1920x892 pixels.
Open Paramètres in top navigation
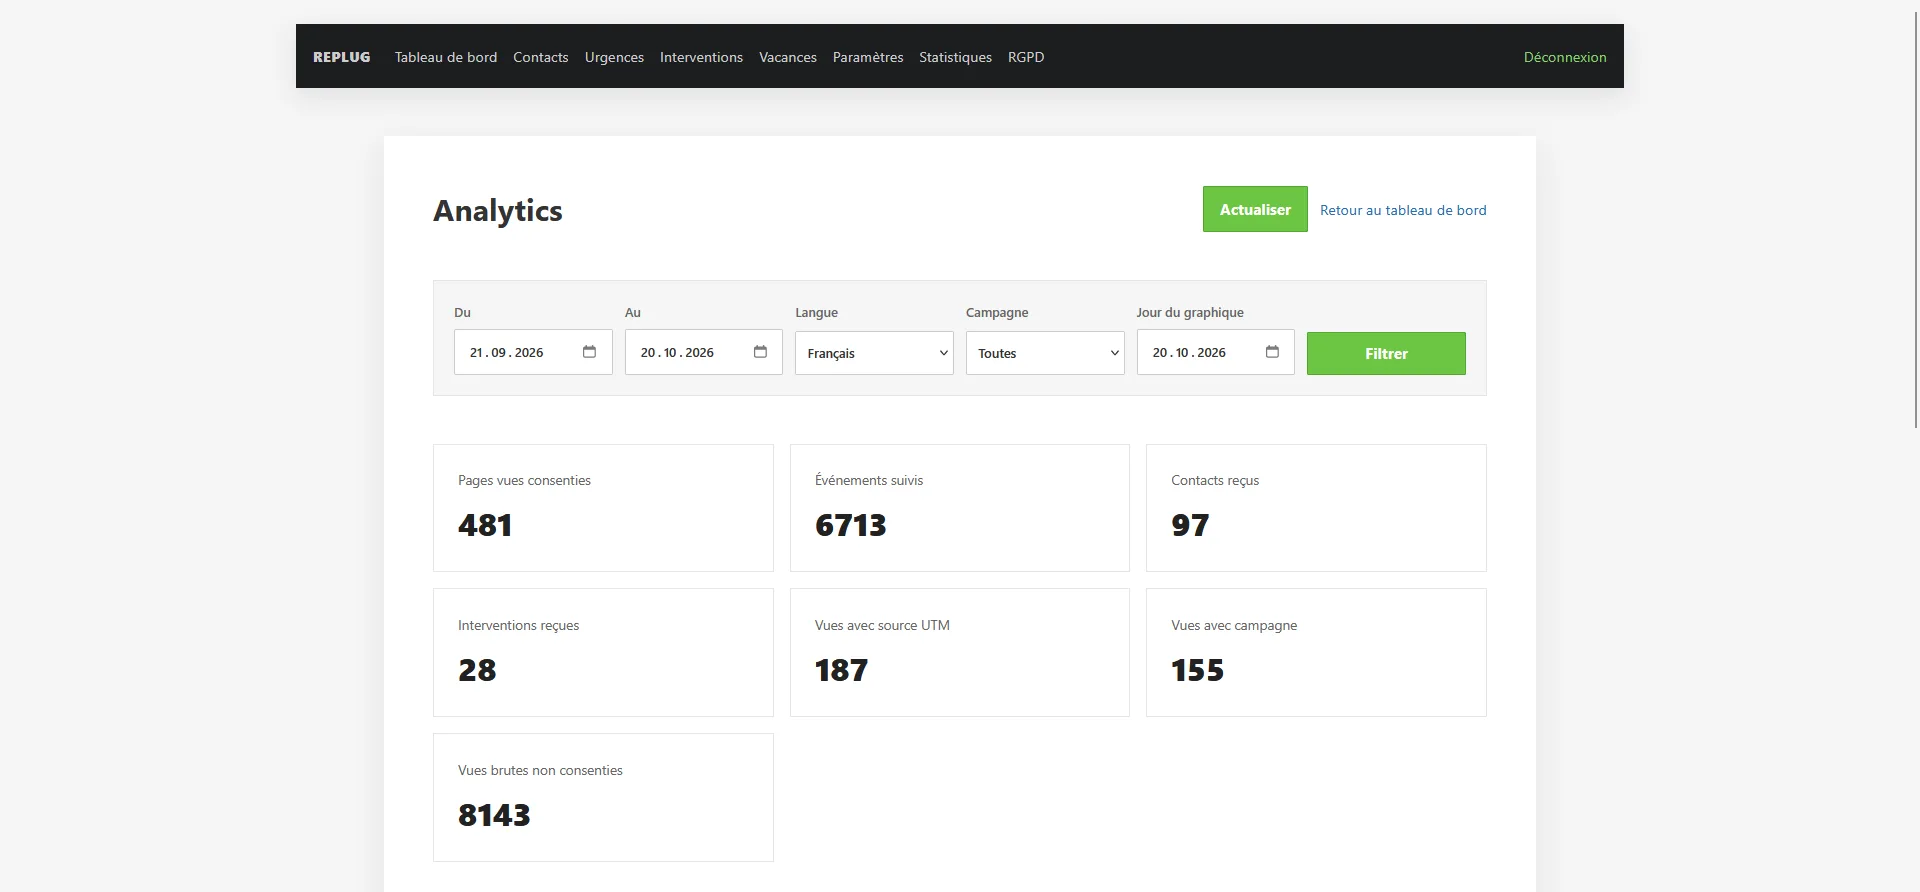click(868, 57)
